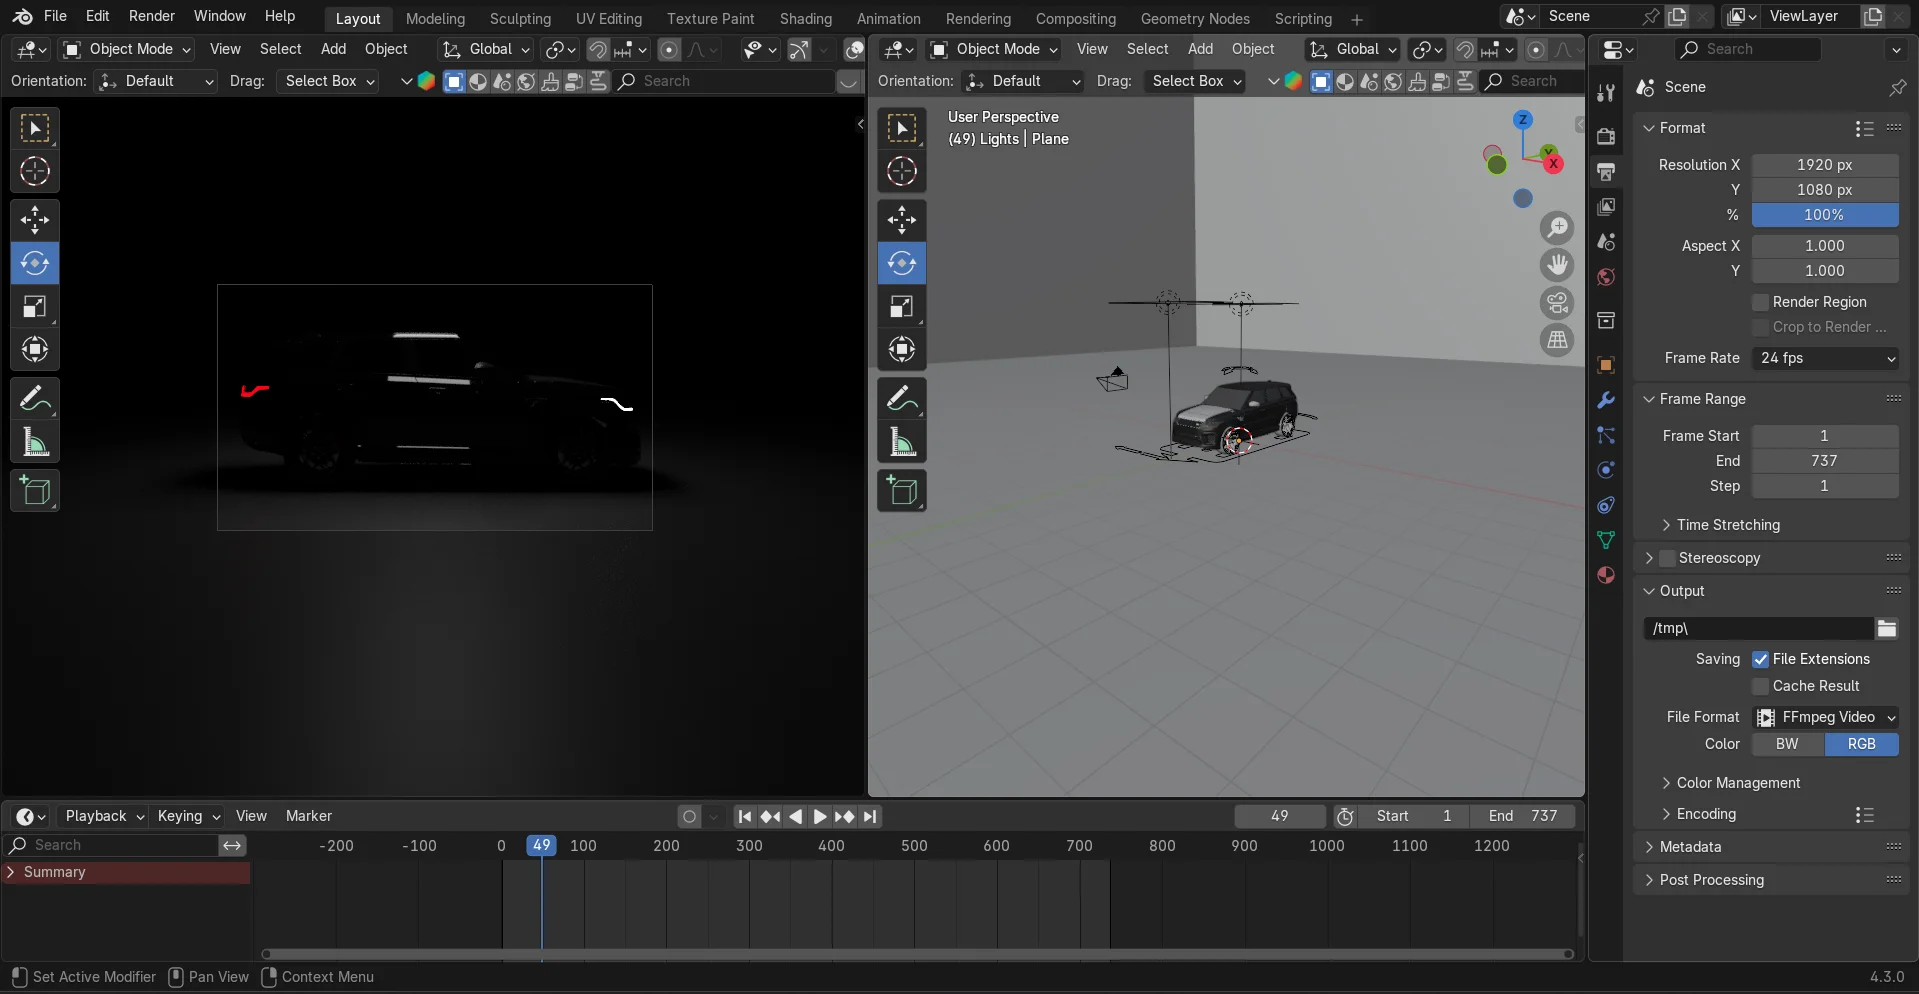
Task: Click the timeline current frame marker 49
Action: tap(541, 846)
